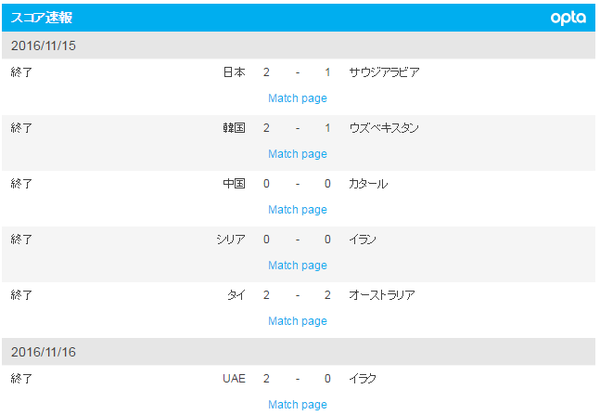This screenshot has width=600, height=415.
Task: Select the 2016/11/15 date header
Action: pos(298,46)
